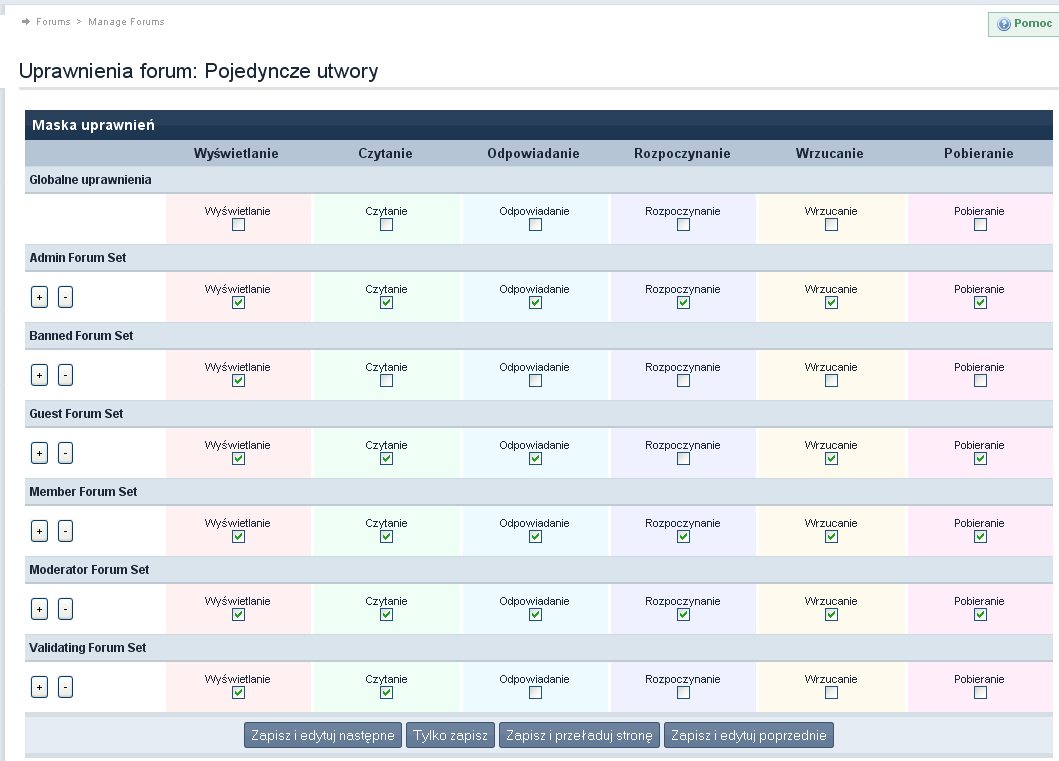
Task: Click 'Tylko zapisz' button
Action: coord(450,736)
